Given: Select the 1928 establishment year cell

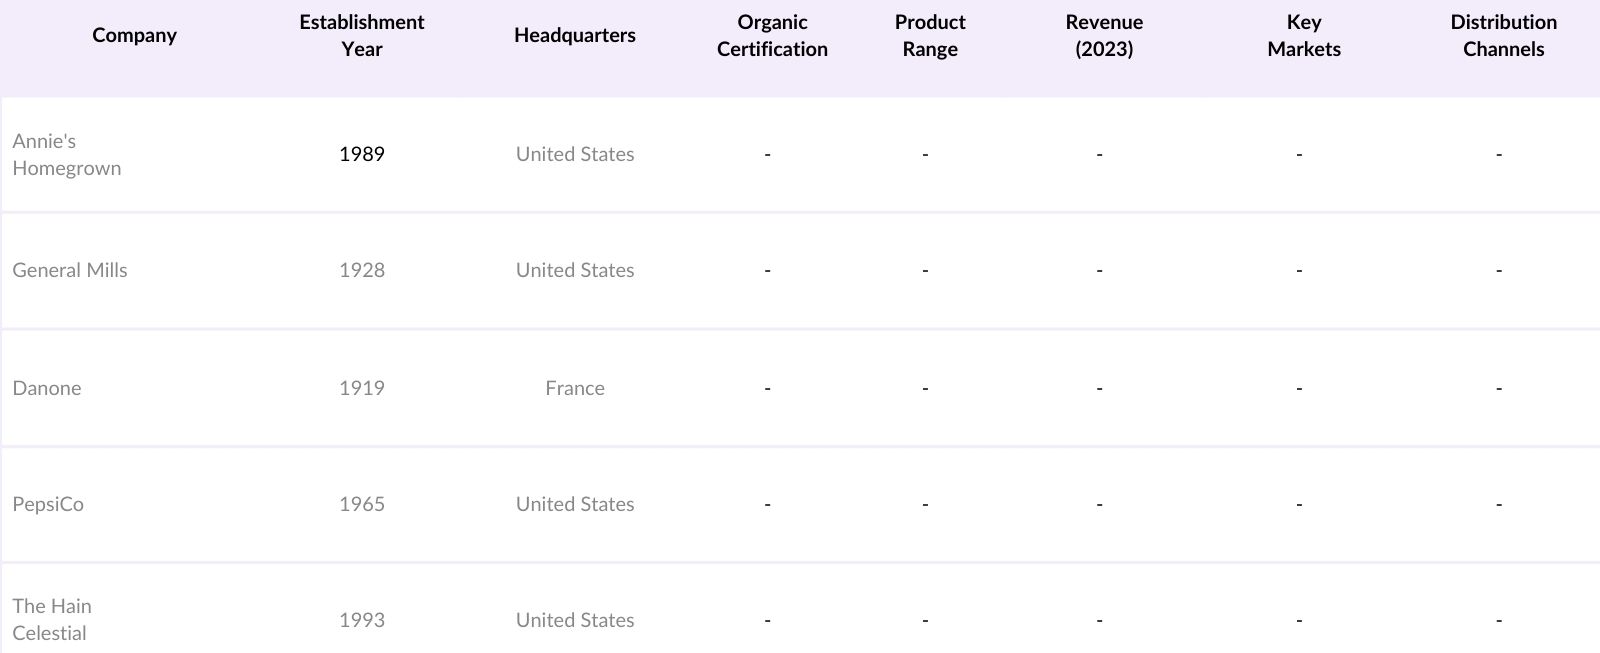Looking at the screenshot, I should (361, 270).
